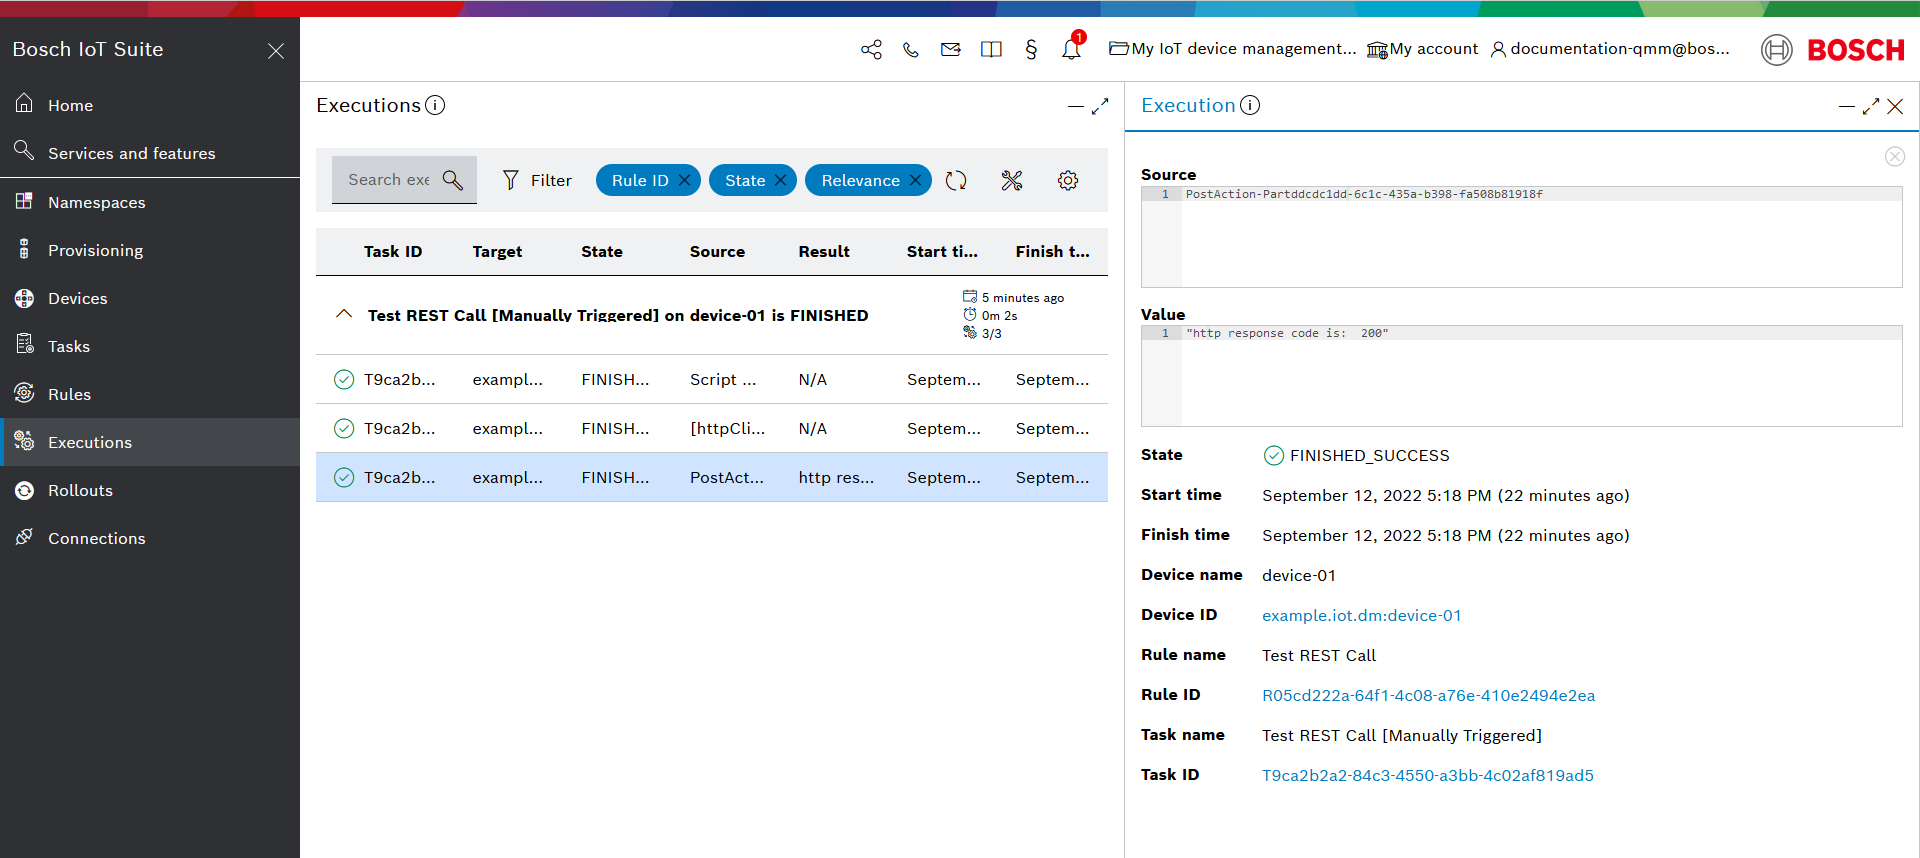The height and width of the screenshot is (858, 1920).
Task: Select the row with Script source
Action: click(712, 380)
